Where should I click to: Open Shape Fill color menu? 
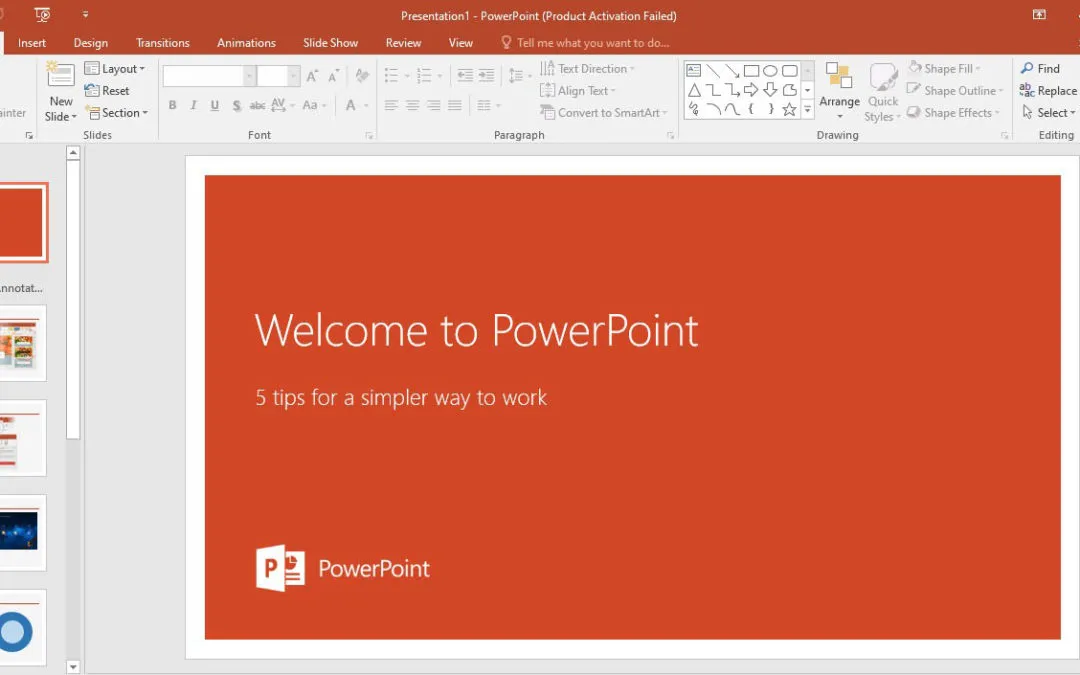944,68
